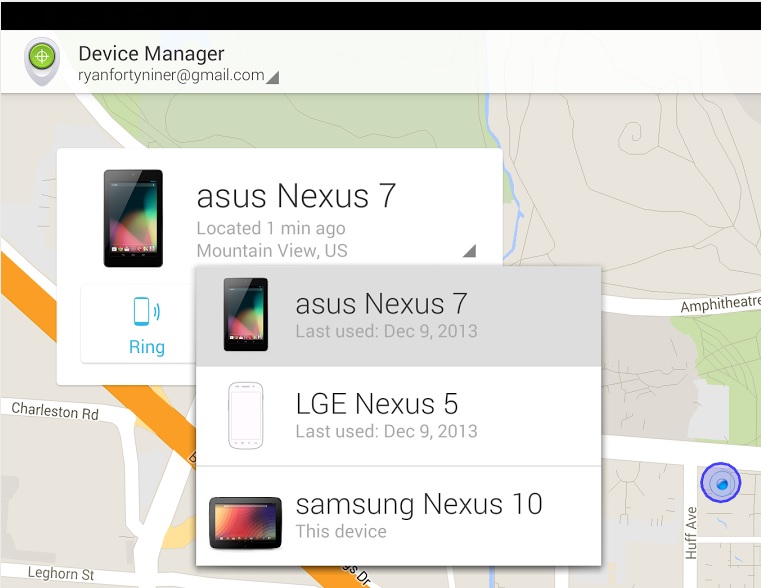Click Charleston Rd label on map
Image resolution: width=761 pixels, height=588 pixels.
coord(55,411)
